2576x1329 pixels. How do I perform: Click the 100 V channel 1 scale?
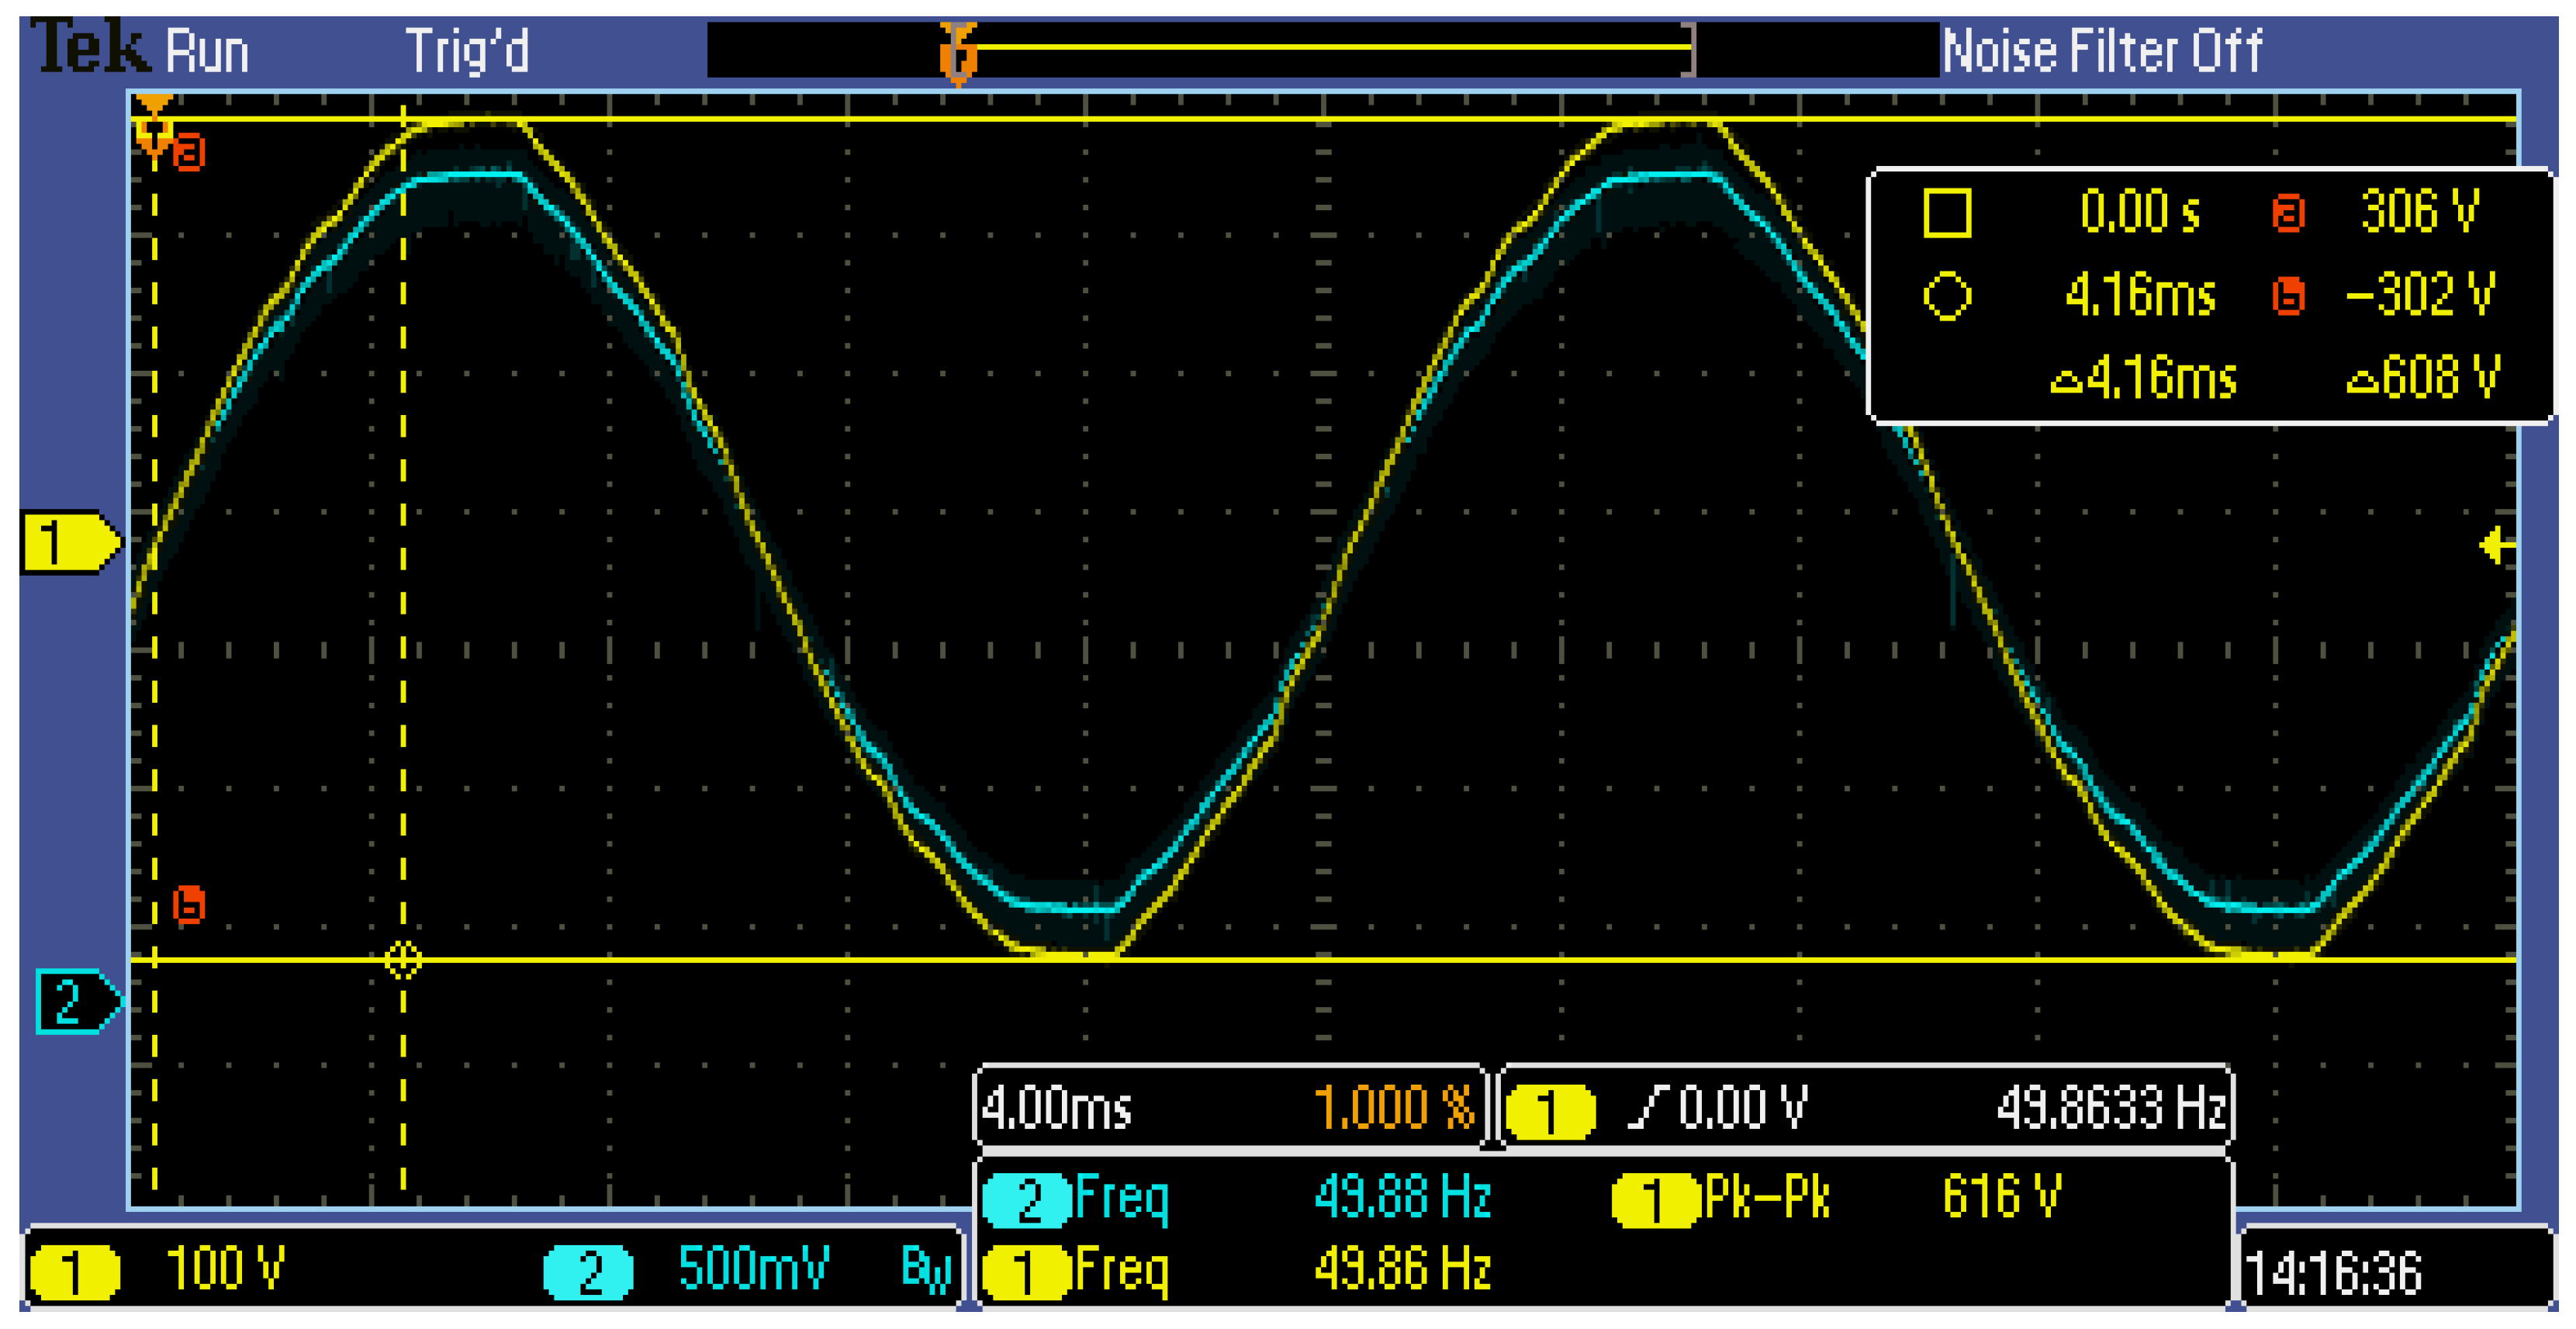(225, 1269)
